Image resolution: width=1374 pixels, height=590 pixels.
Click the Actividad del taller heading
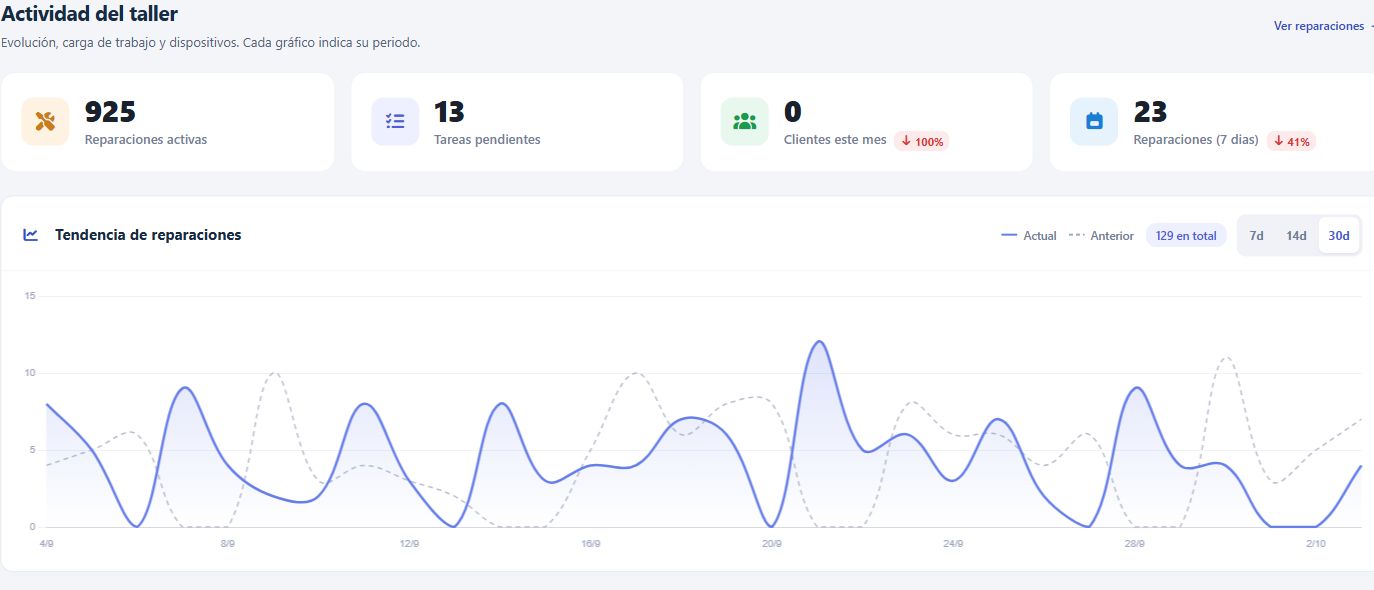click(89, 13)
